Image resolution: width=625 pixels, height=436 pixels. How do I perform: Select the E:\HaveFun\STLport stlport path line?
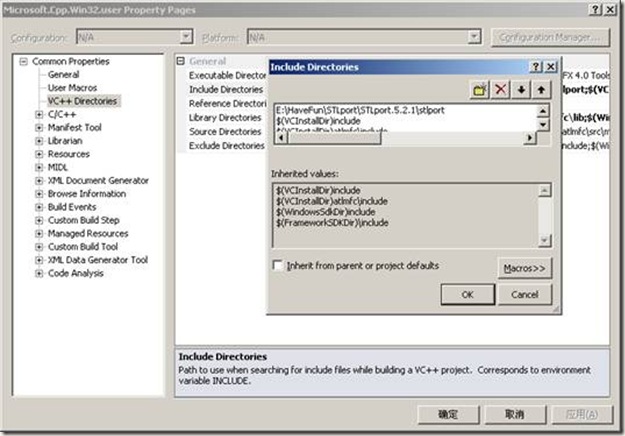coord(360,110)
